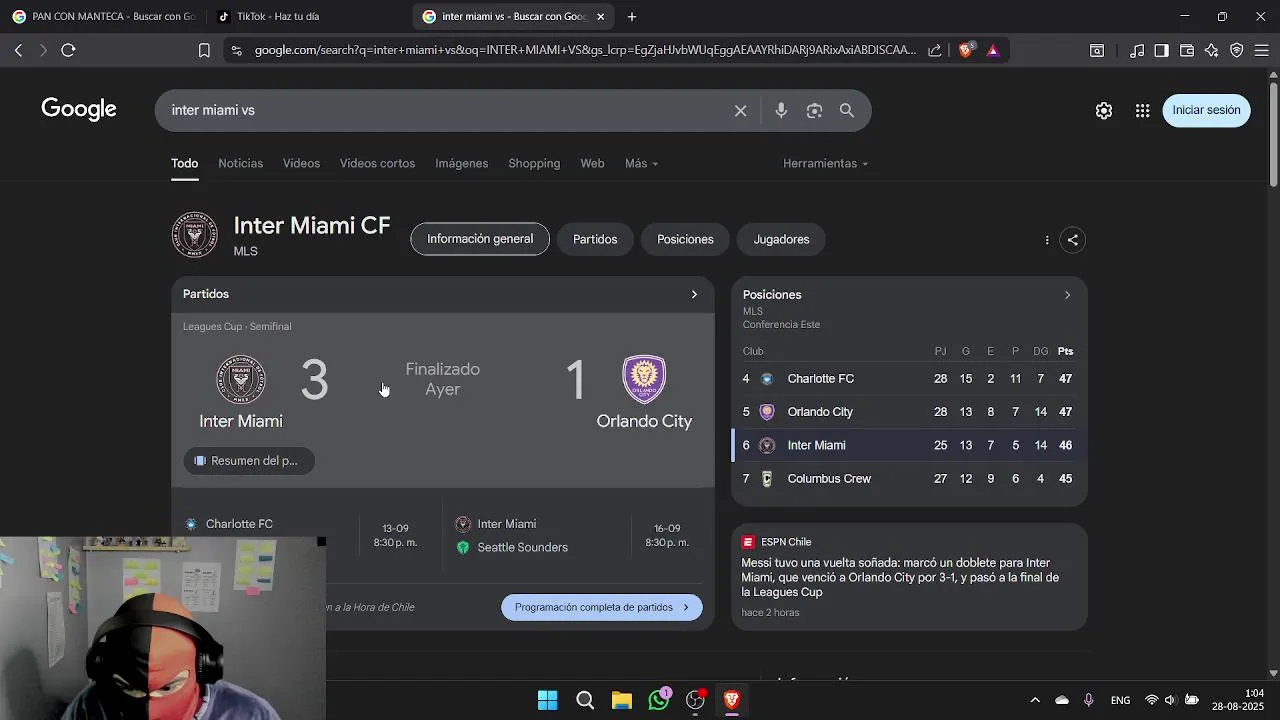Expand the Más search filter dropdown
The height and width of the screenshot is (720, 1280).
[x=641, y=163]
